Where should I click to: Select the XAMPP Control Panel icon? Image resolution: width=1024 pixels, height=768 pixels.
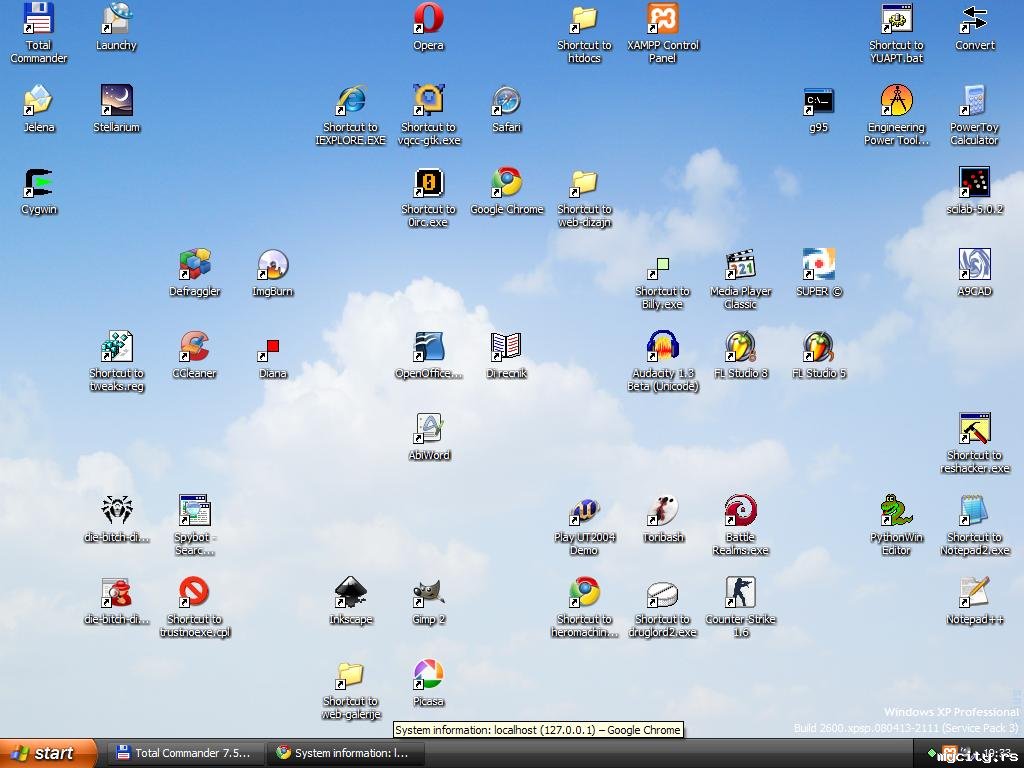(x=662, y=19)
